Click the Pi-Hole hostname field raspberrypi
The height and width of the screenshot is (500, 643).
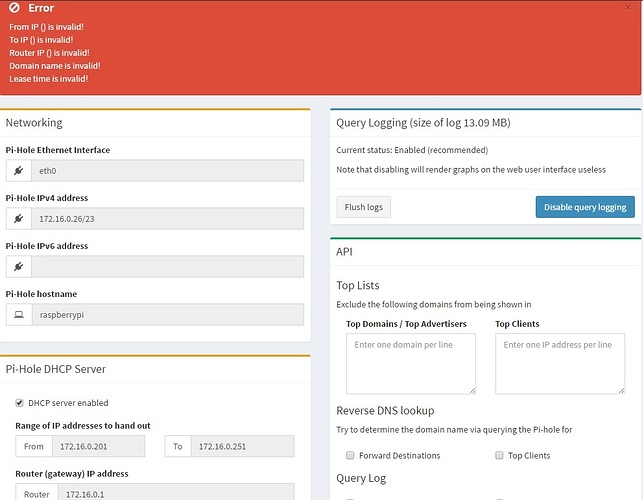(167, 315)
